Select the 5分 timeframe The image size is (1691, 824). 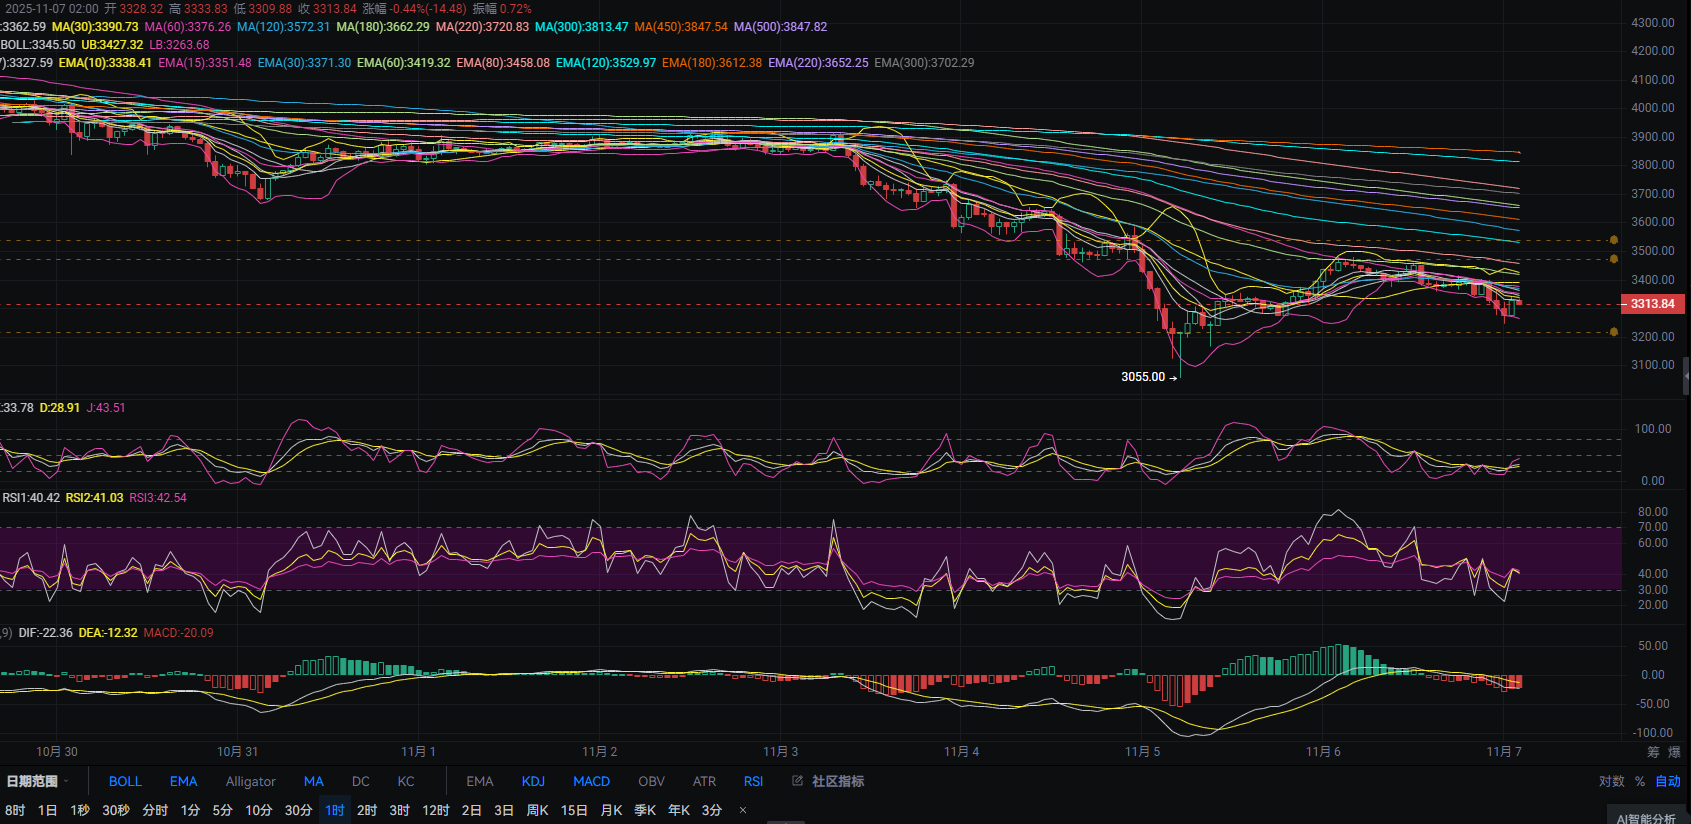pyautogui.click(x=222, y=810)
